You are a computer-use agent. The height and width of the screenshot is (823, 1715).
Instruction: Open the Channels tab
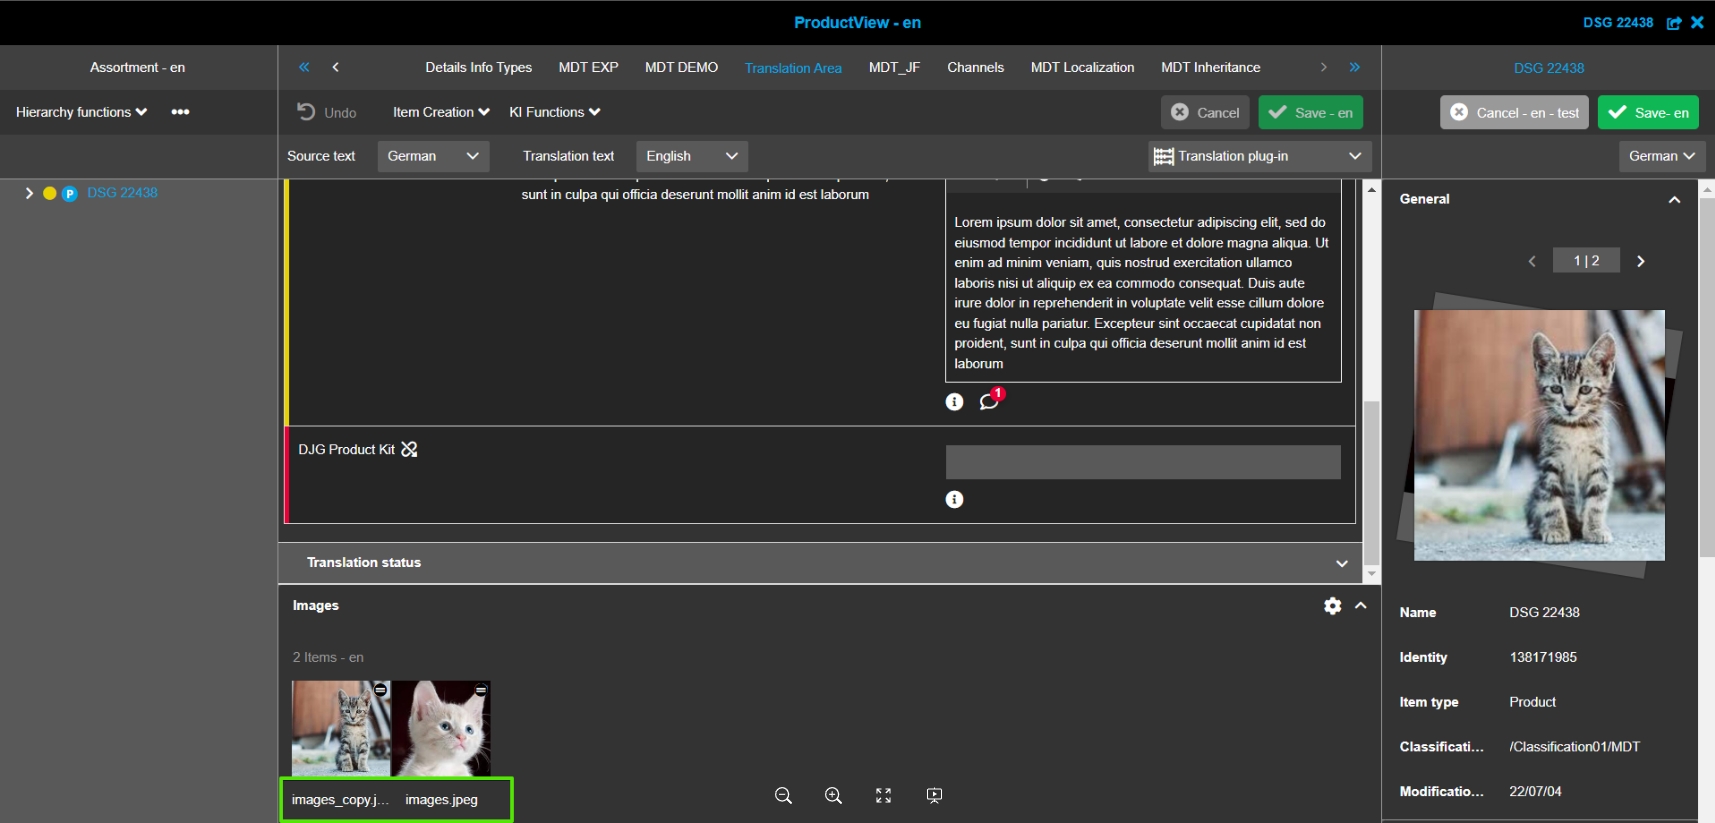pyautogui.click(x=975, y=68)
